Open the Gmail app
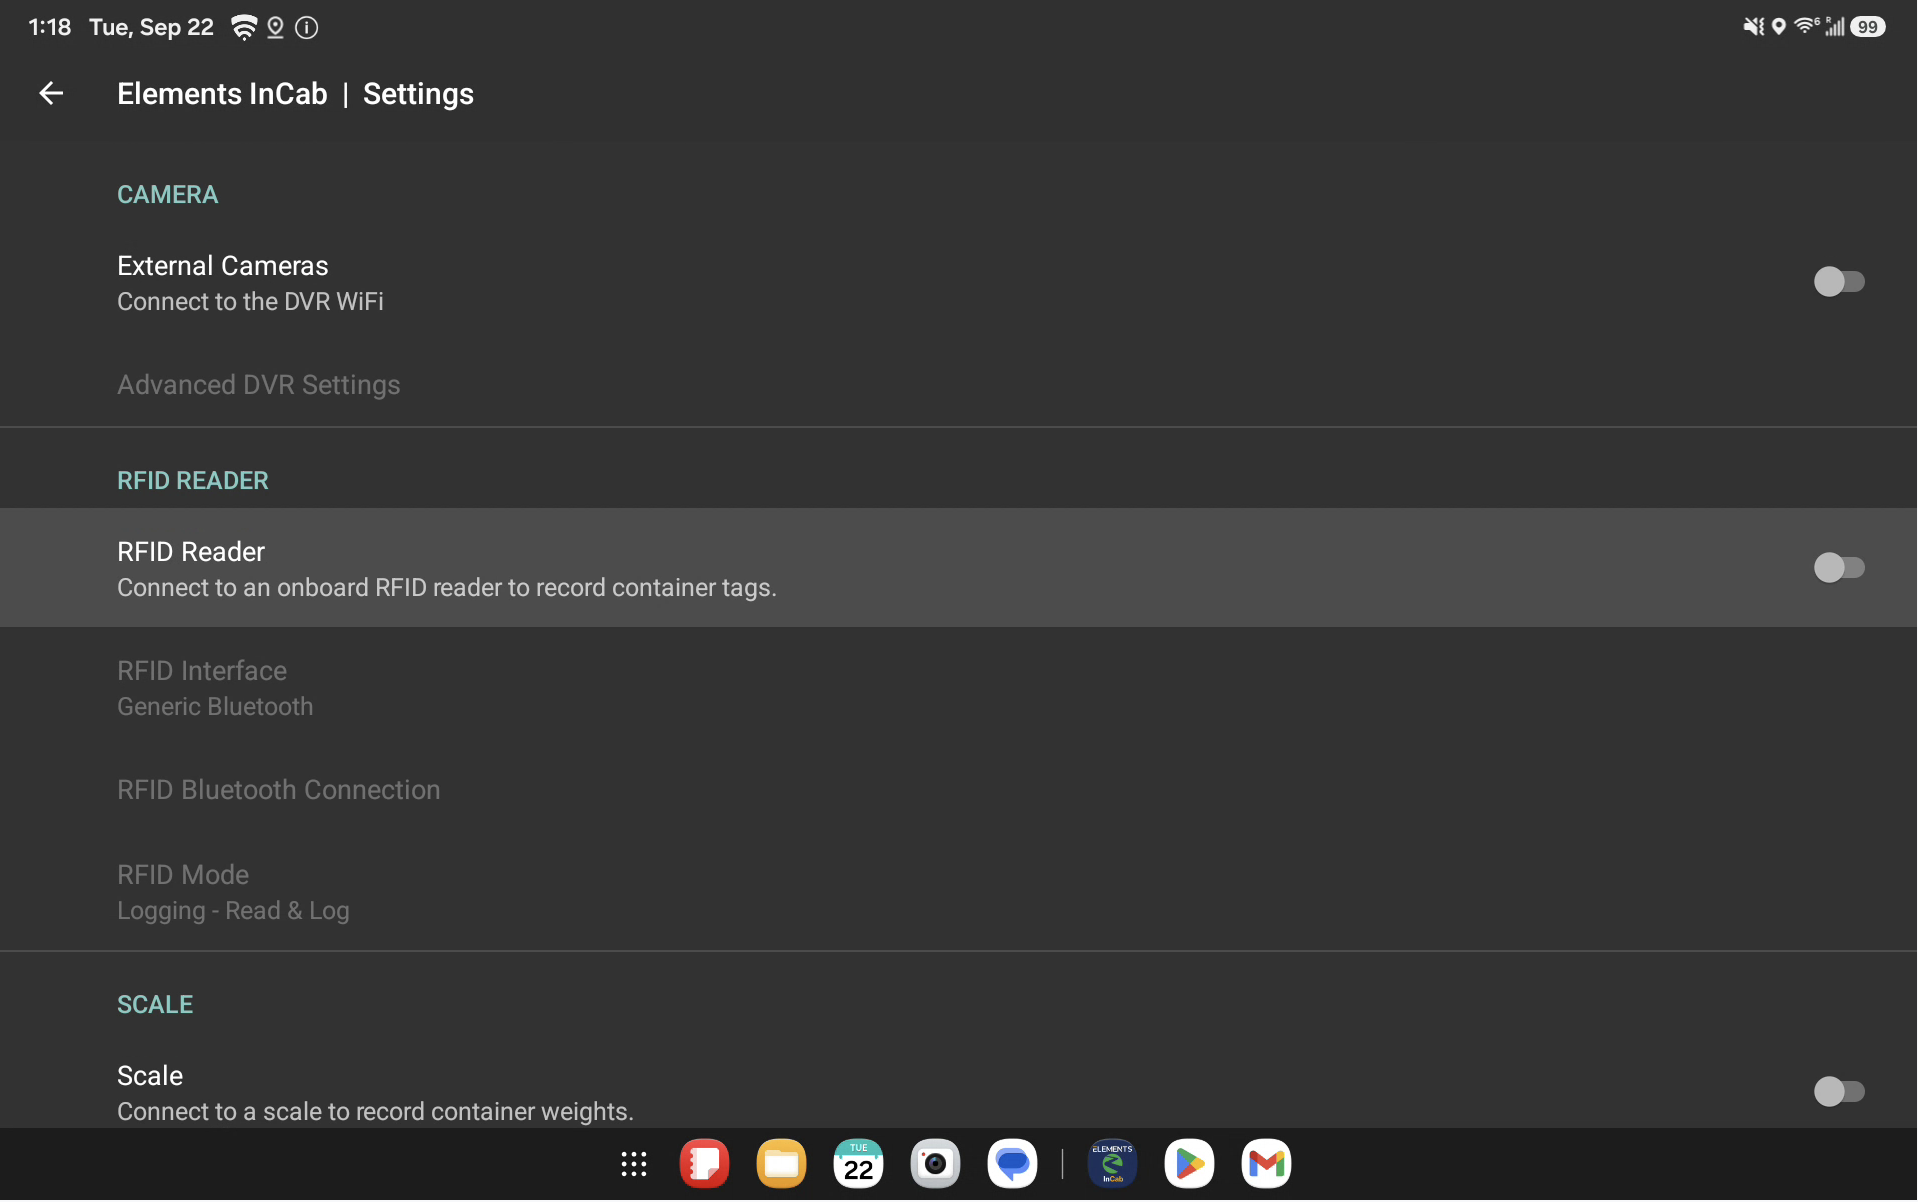This screenshot has width=1918, height=1202. click(1266, 1164)
